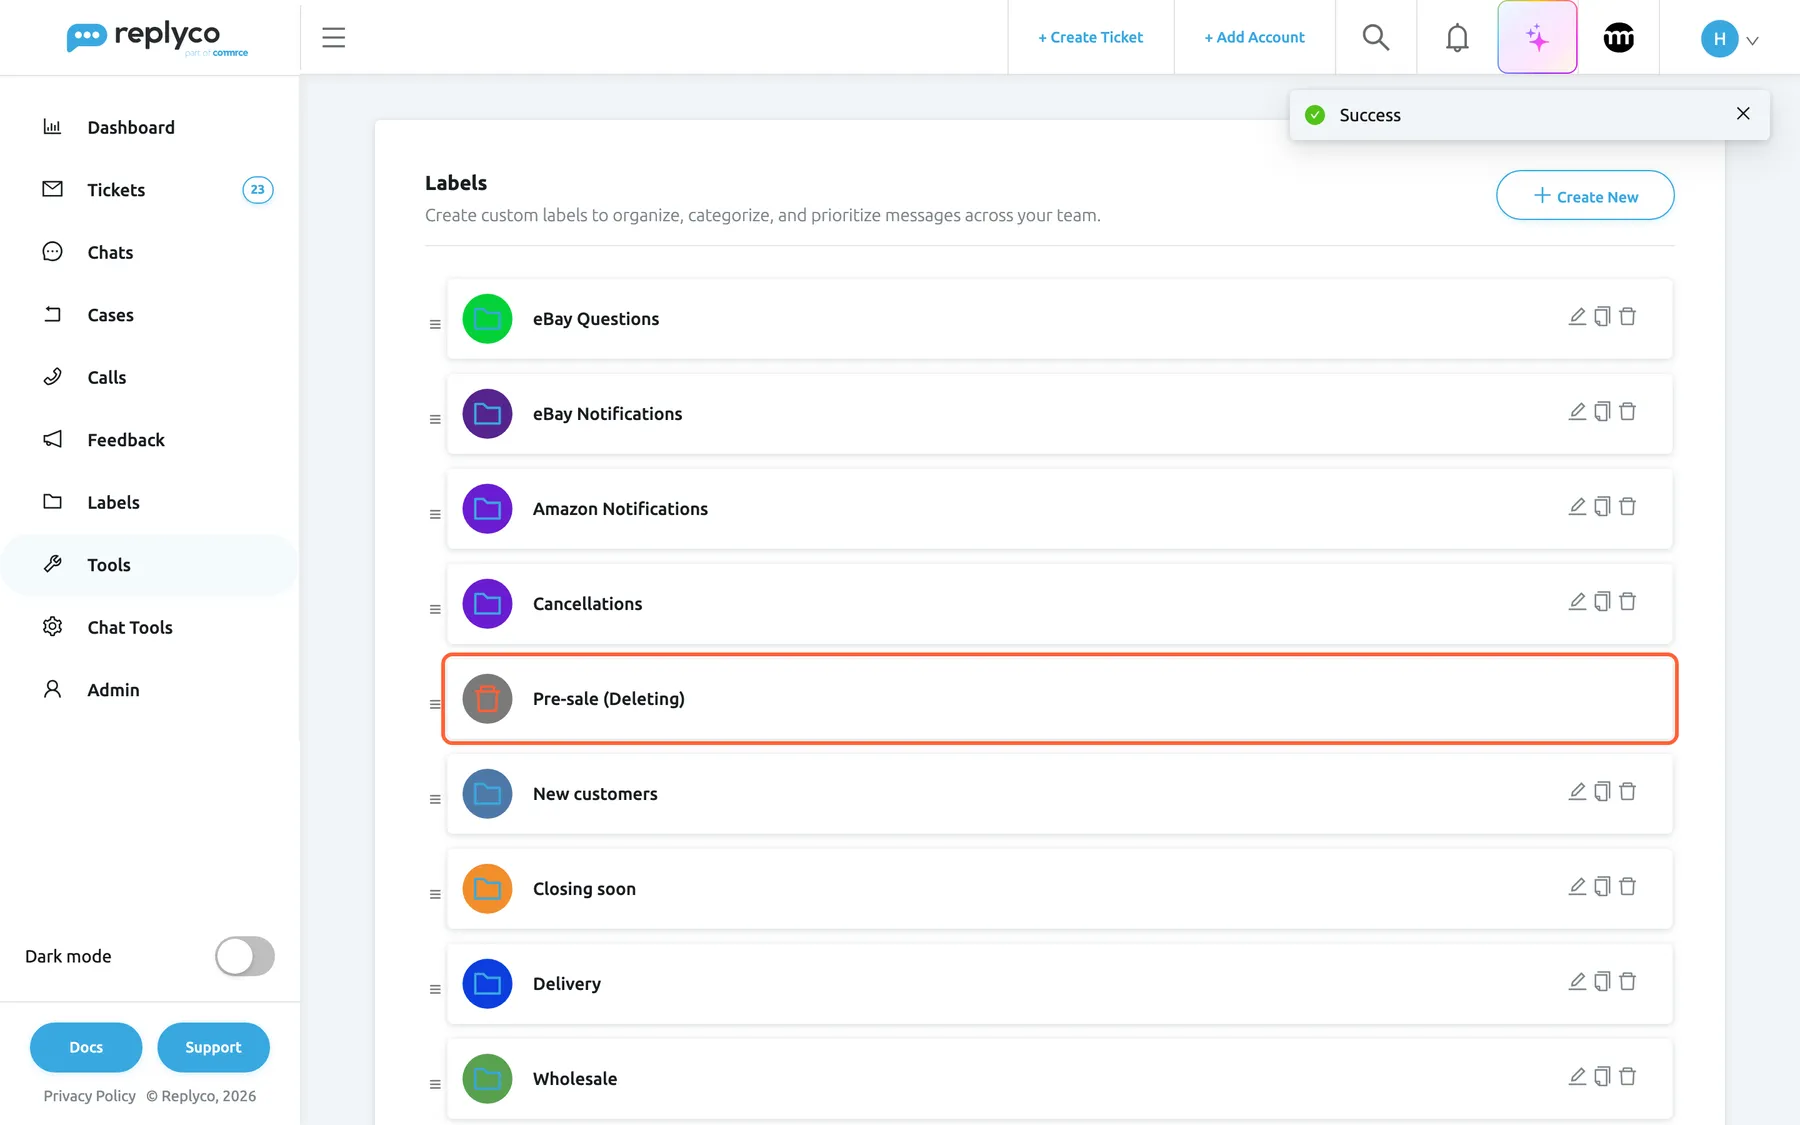Screen dimensions: 1800x1125
Task: Open the Privacy Policy link
Action: click(89, 1096)
